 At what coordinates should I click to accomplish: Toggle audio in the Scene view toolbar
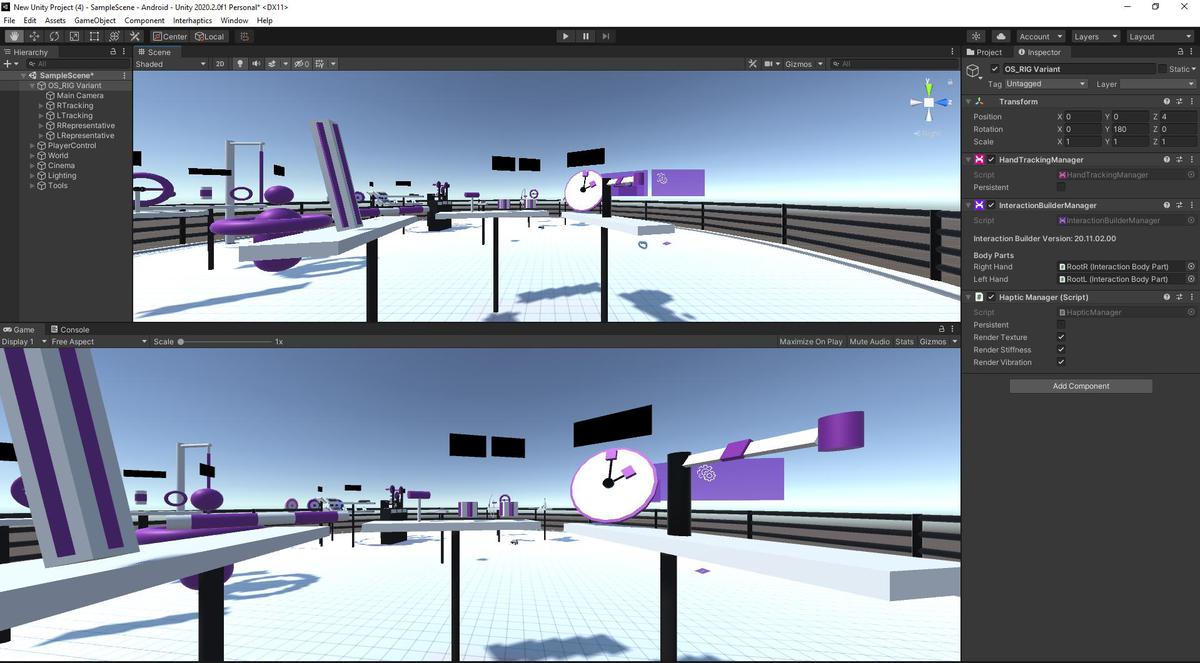click(x=255, y=63)
